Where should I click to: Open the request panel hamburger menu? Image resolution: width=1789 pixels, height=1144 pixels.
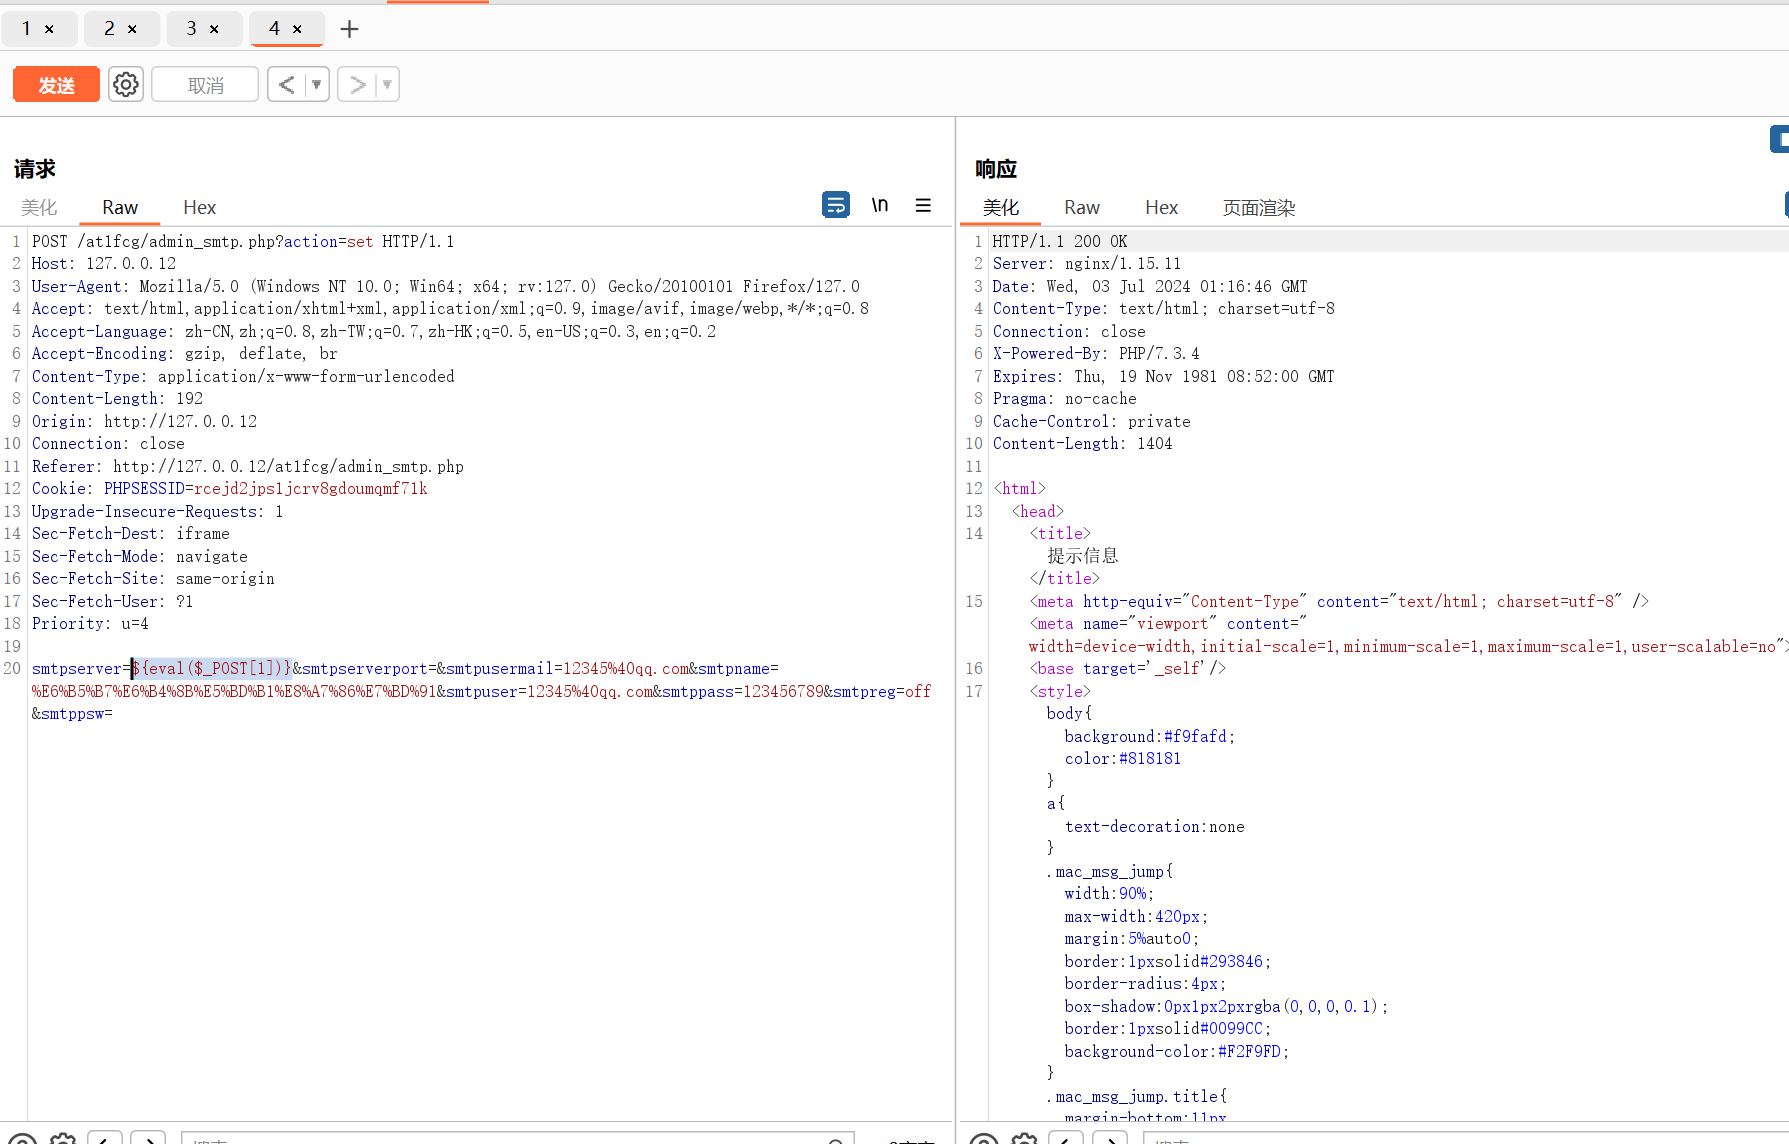tap(923, 205)
